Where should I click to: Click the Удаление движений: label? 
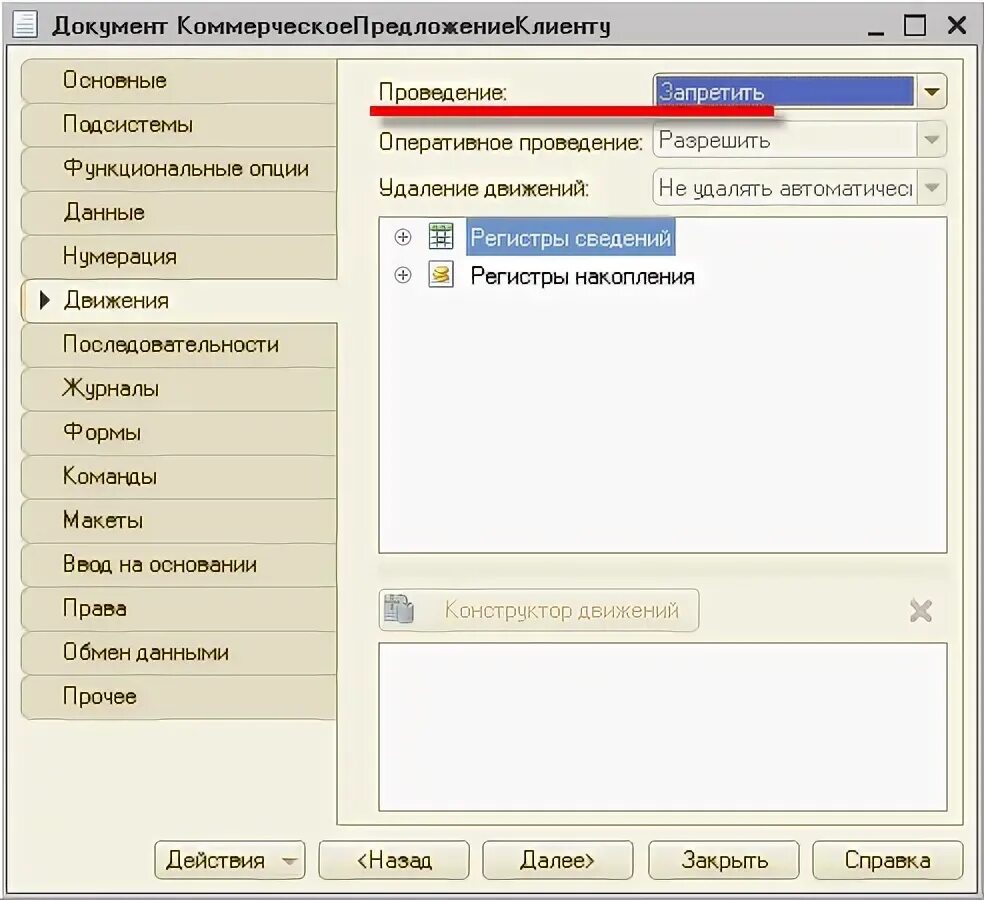pos(484,188)
